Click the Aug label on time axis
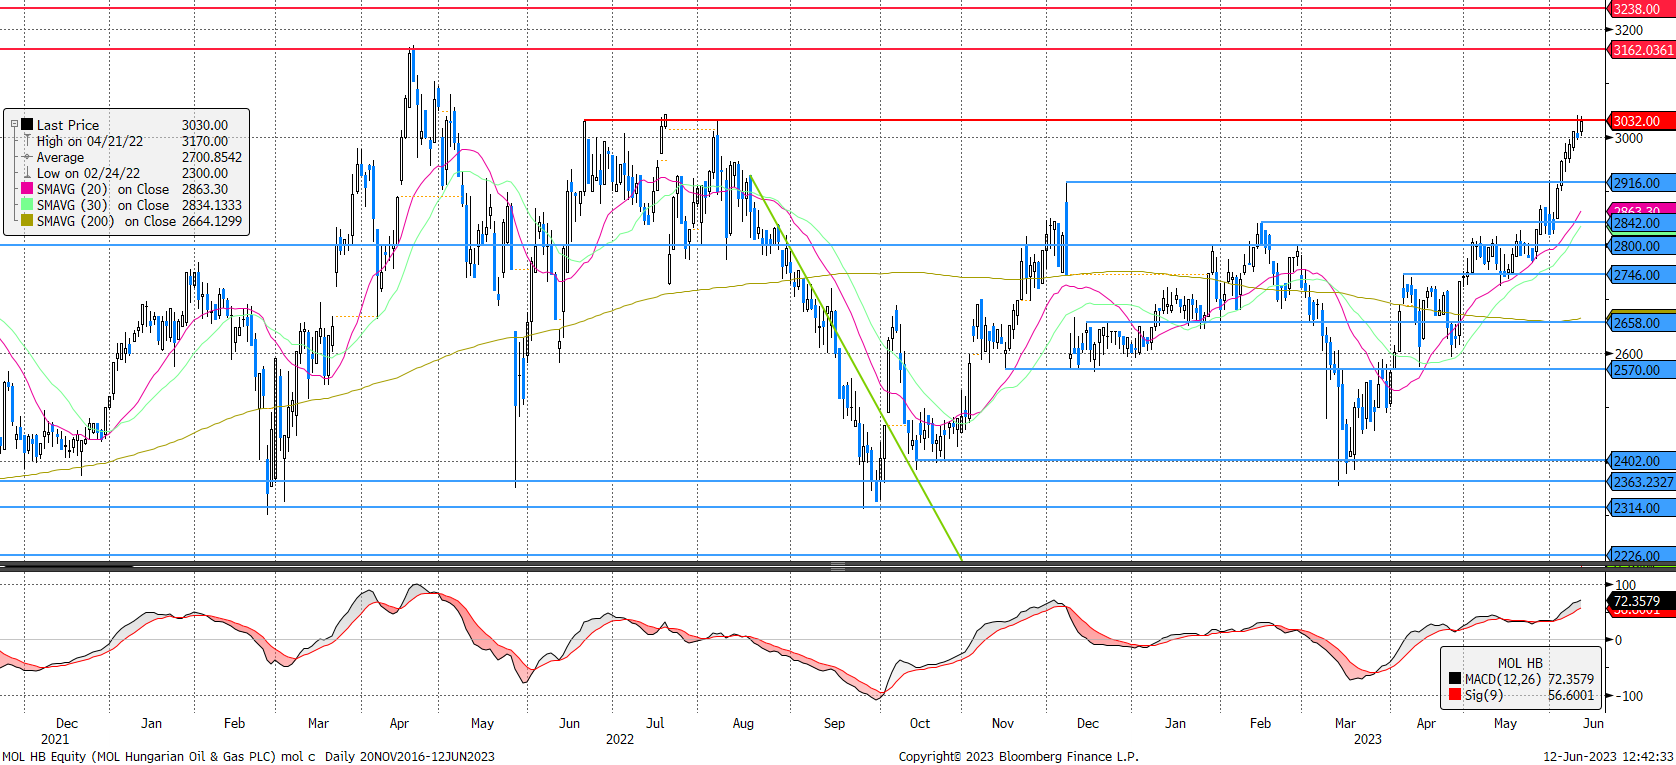This screenshot has height=765, width=1676. click(743, 723)
